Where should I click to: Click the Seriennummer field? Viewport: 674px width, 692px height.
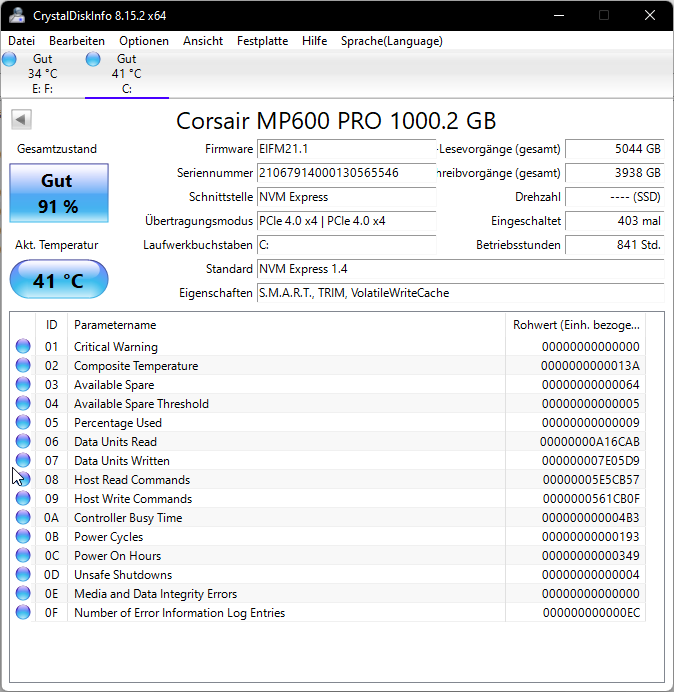coord(346,173)
